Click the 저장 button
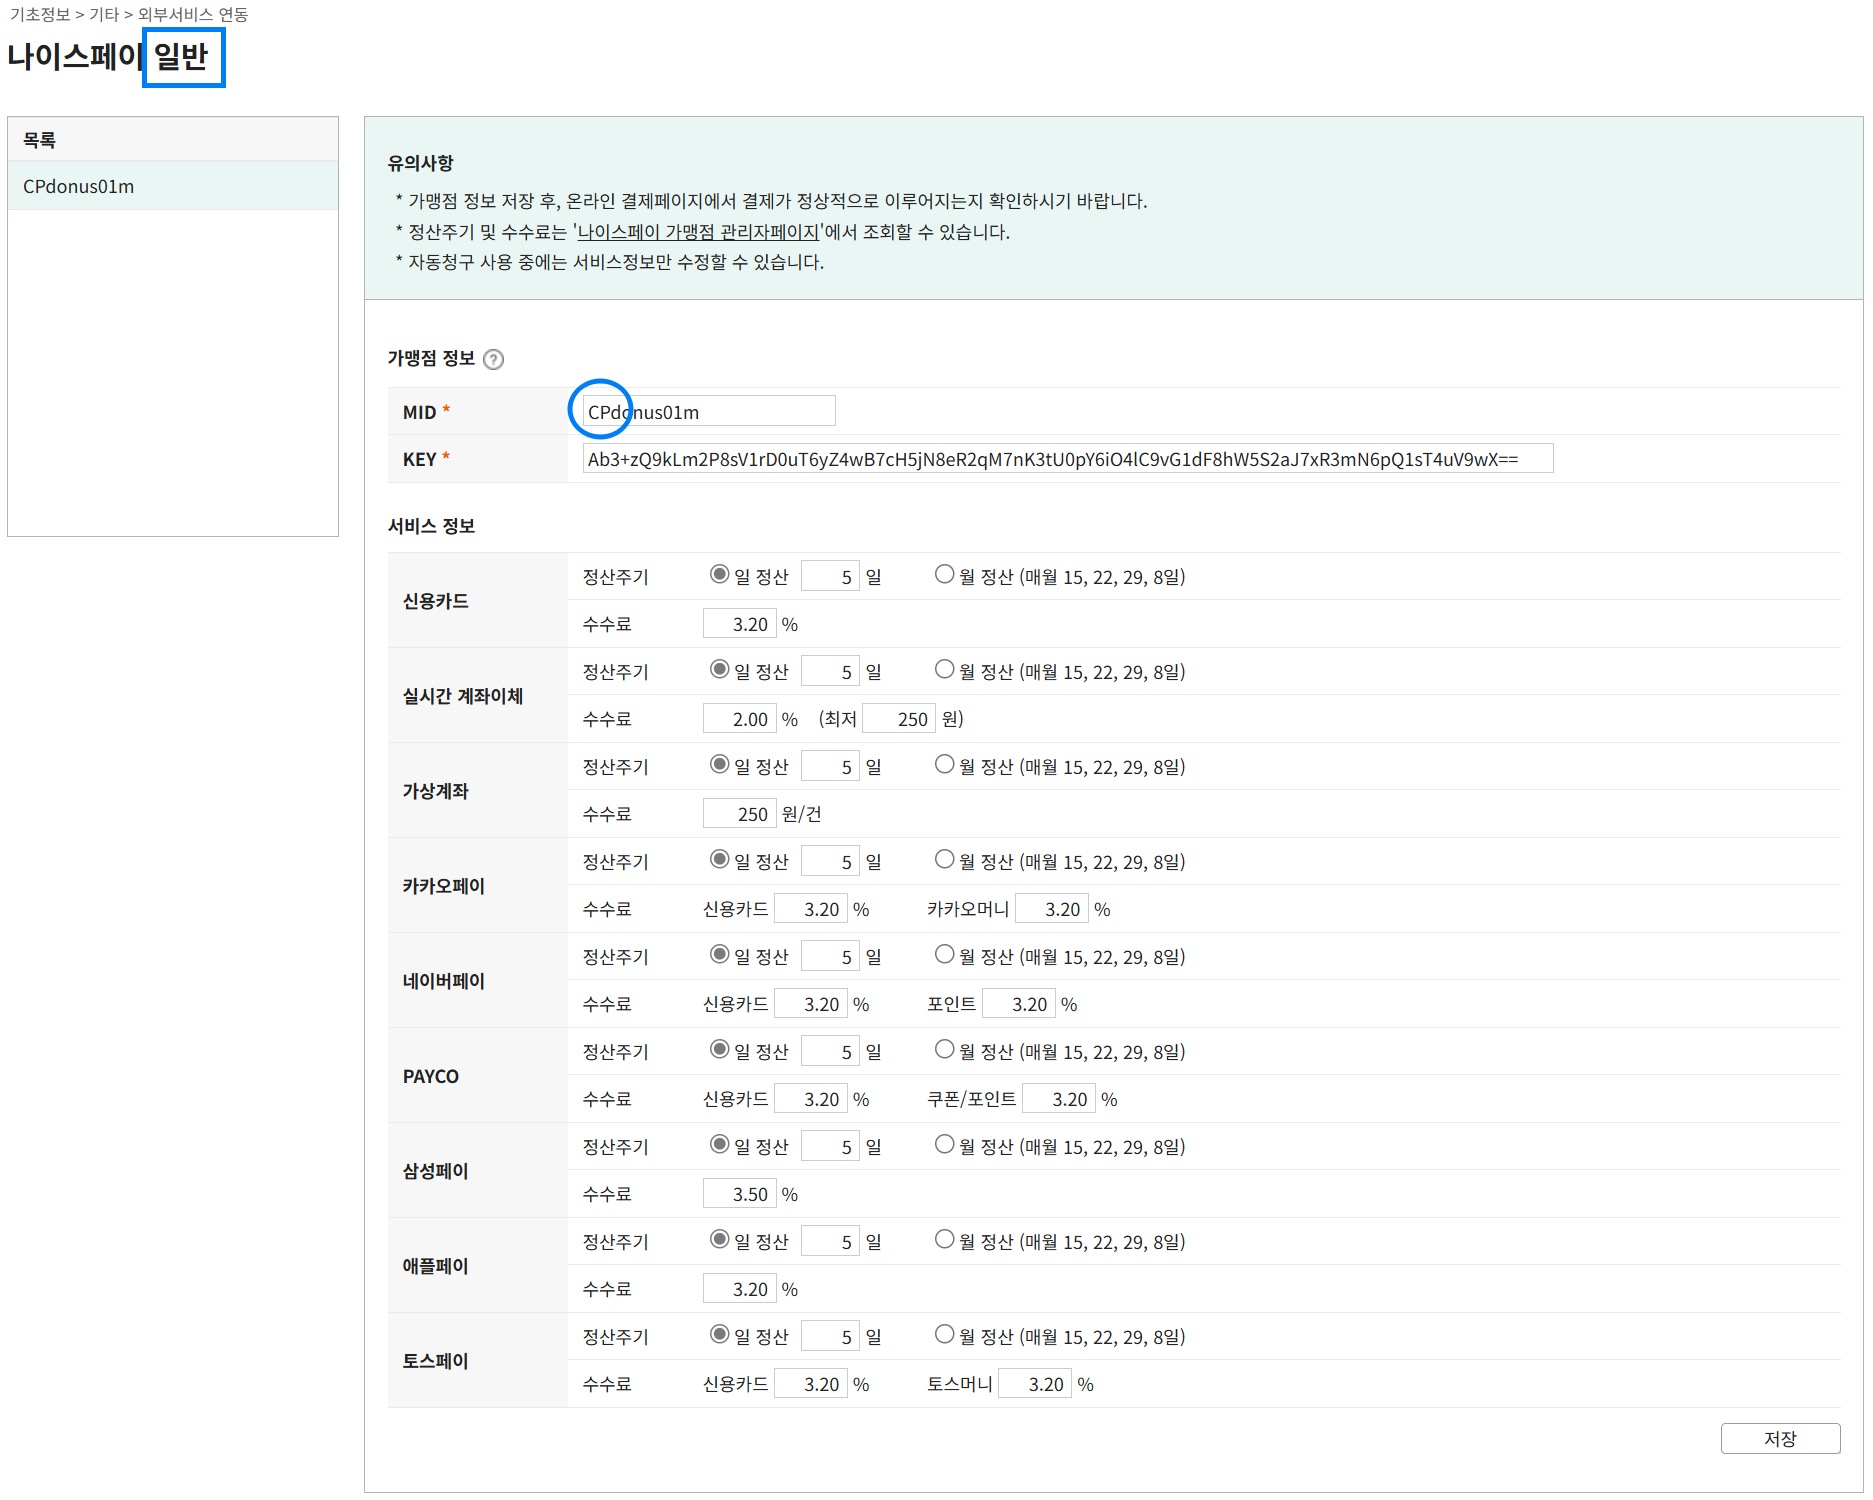The width and height of the screenshot is (1873, 1500). [x=1779, y=1438]
